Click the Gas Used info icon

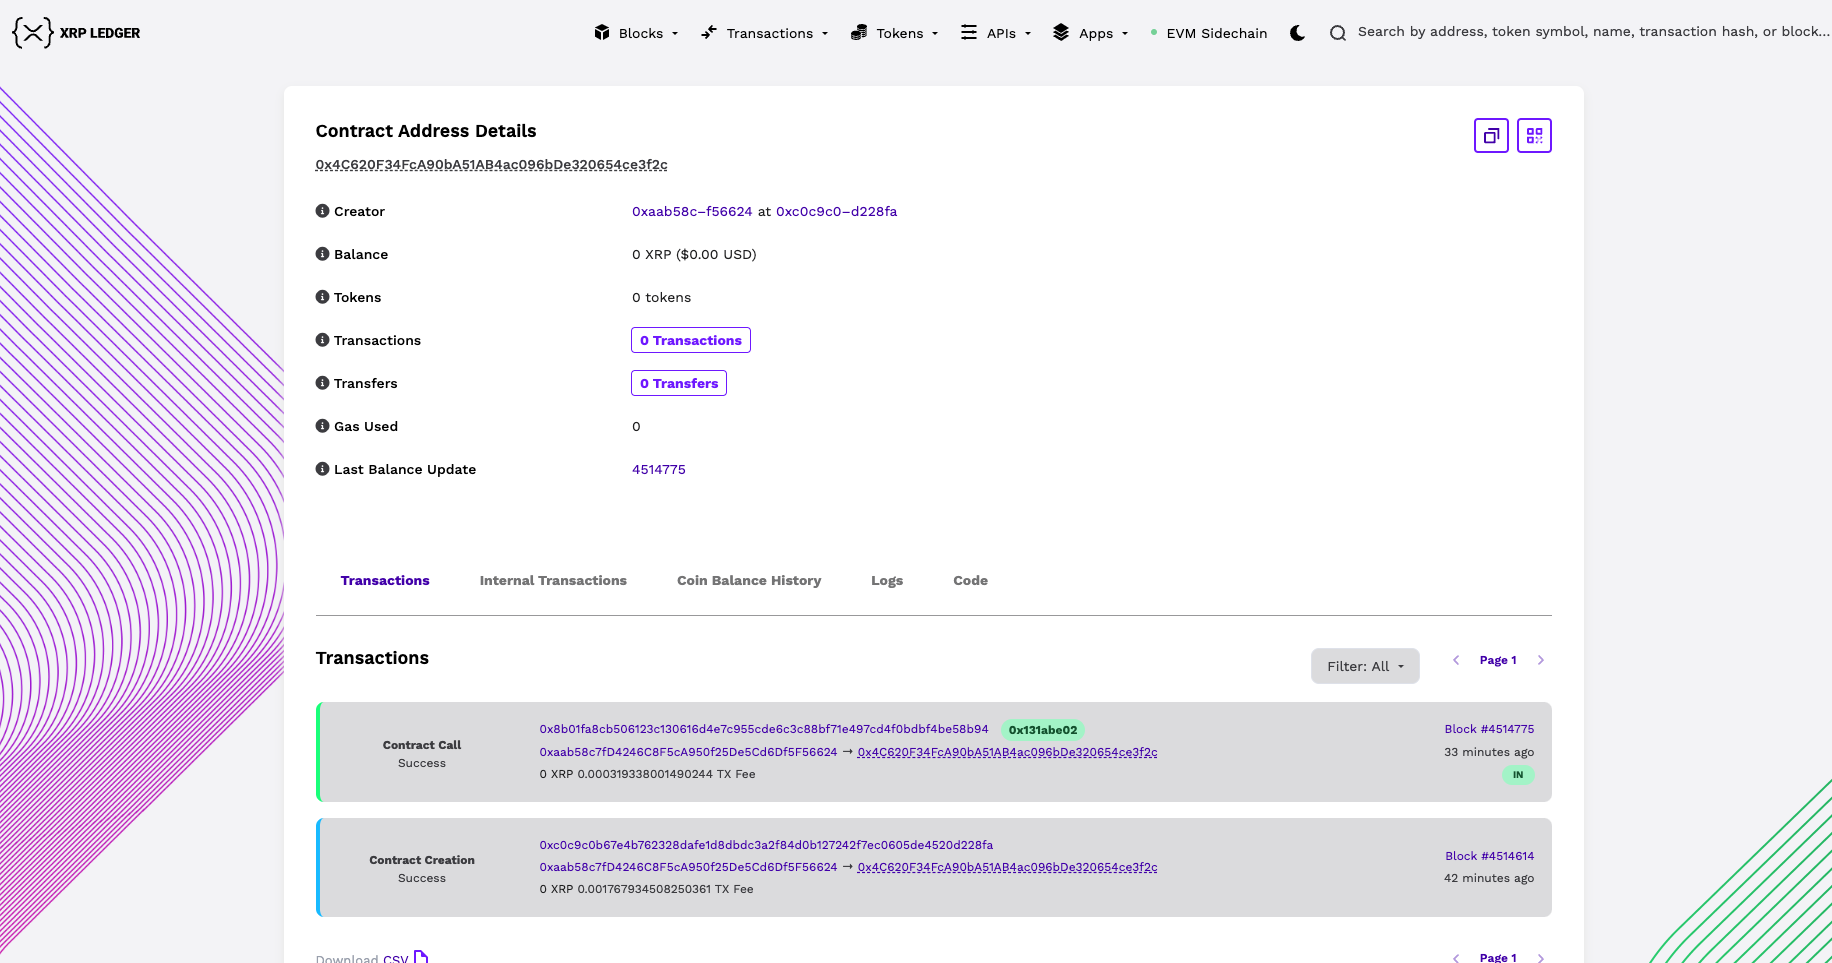(322, 426)
